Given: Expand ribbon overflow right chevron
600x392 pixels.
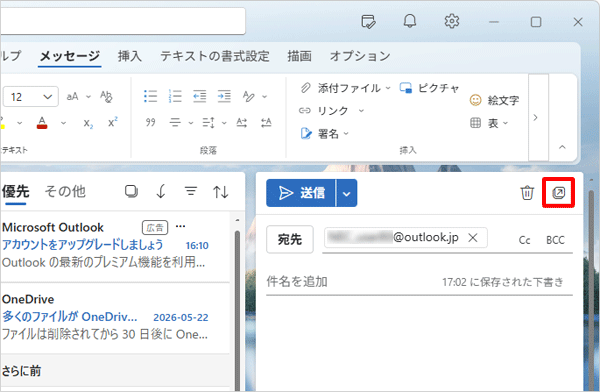Looking at the screenshot, I should 535,118.
